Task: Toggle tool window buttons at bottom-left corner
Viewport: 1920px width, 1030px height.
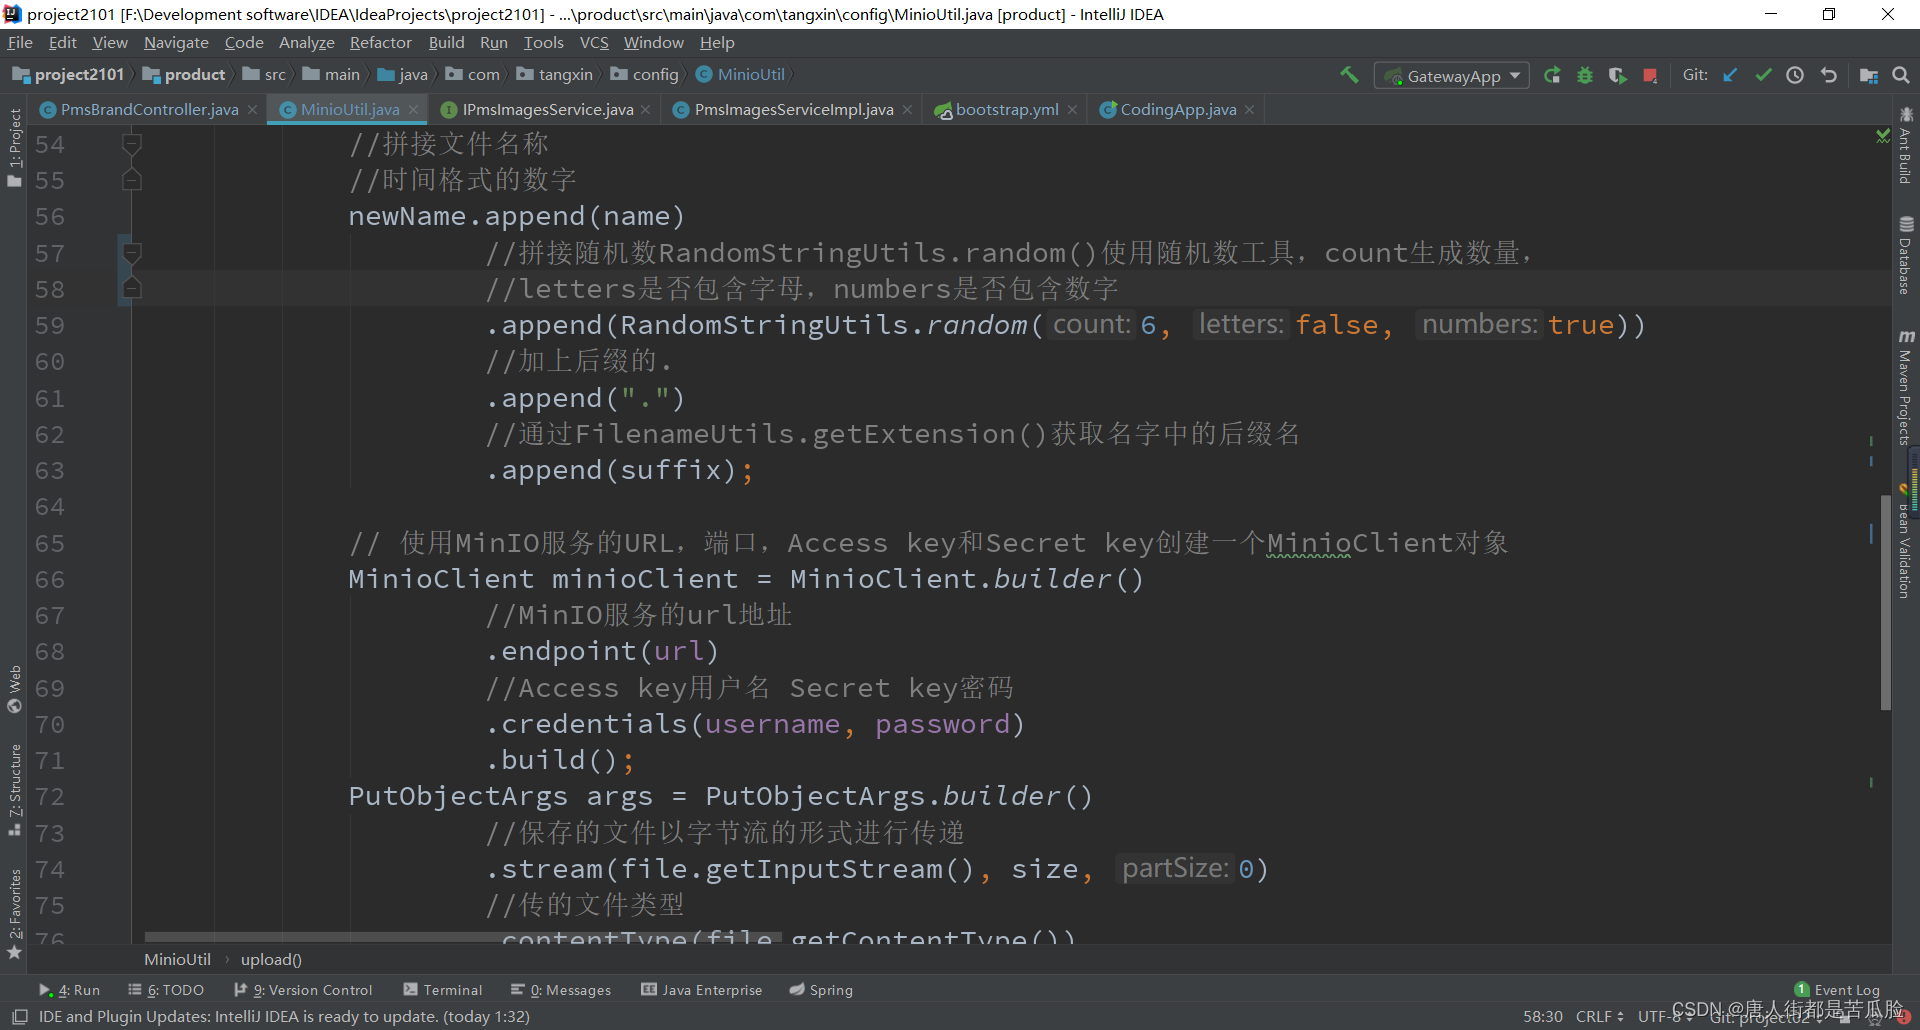Action: 19,1016
